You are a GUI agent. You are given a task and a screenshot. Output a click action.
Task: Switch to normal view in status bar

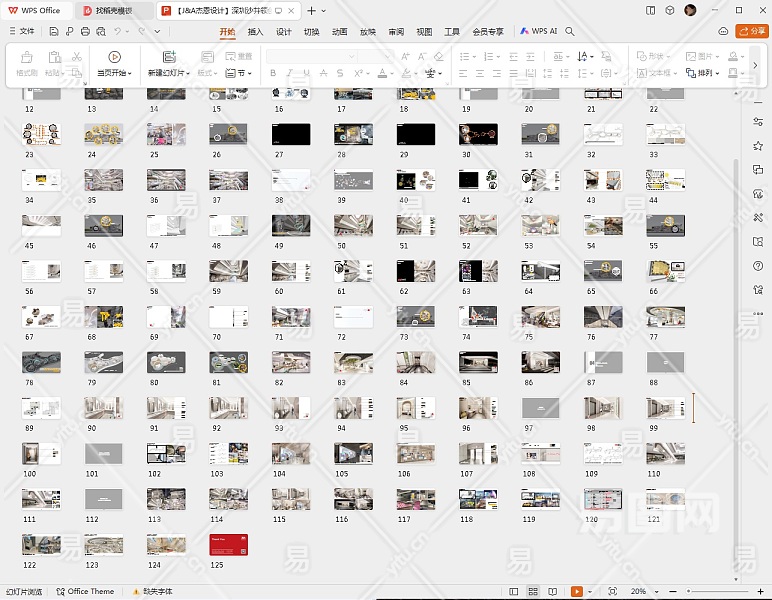(514, 592)
